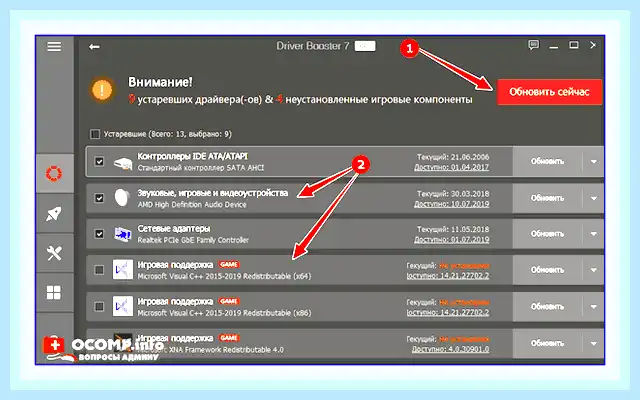Click the GAME badge on XNA Framework row
Screen dimensions: 640x400
point(229,338)
